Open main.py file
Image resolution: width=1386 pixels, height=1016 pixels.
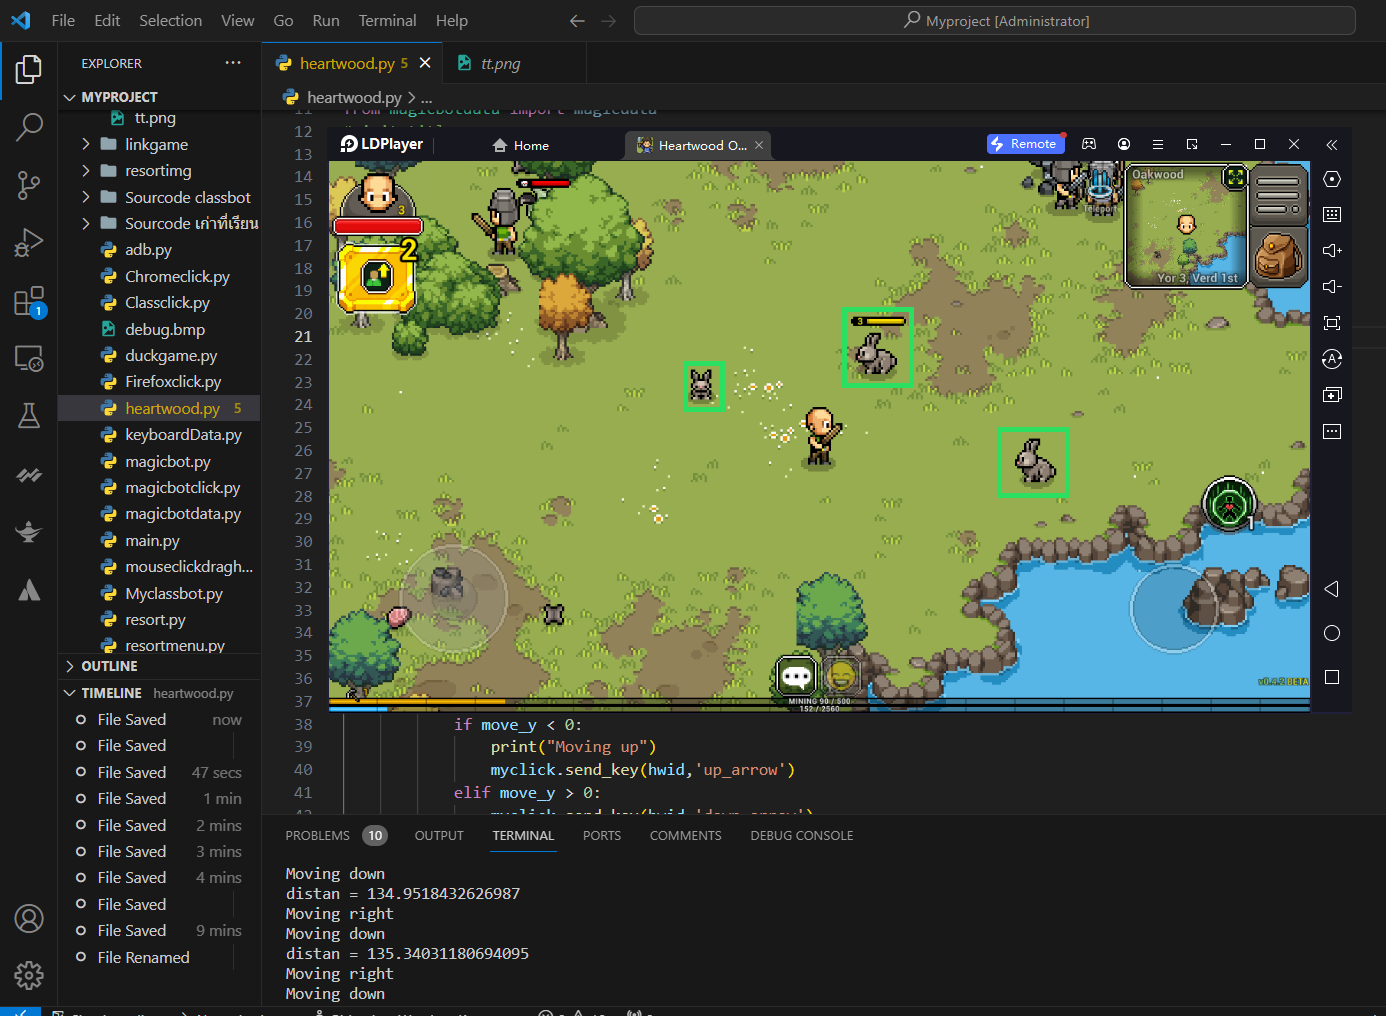[x=152, y=540]
